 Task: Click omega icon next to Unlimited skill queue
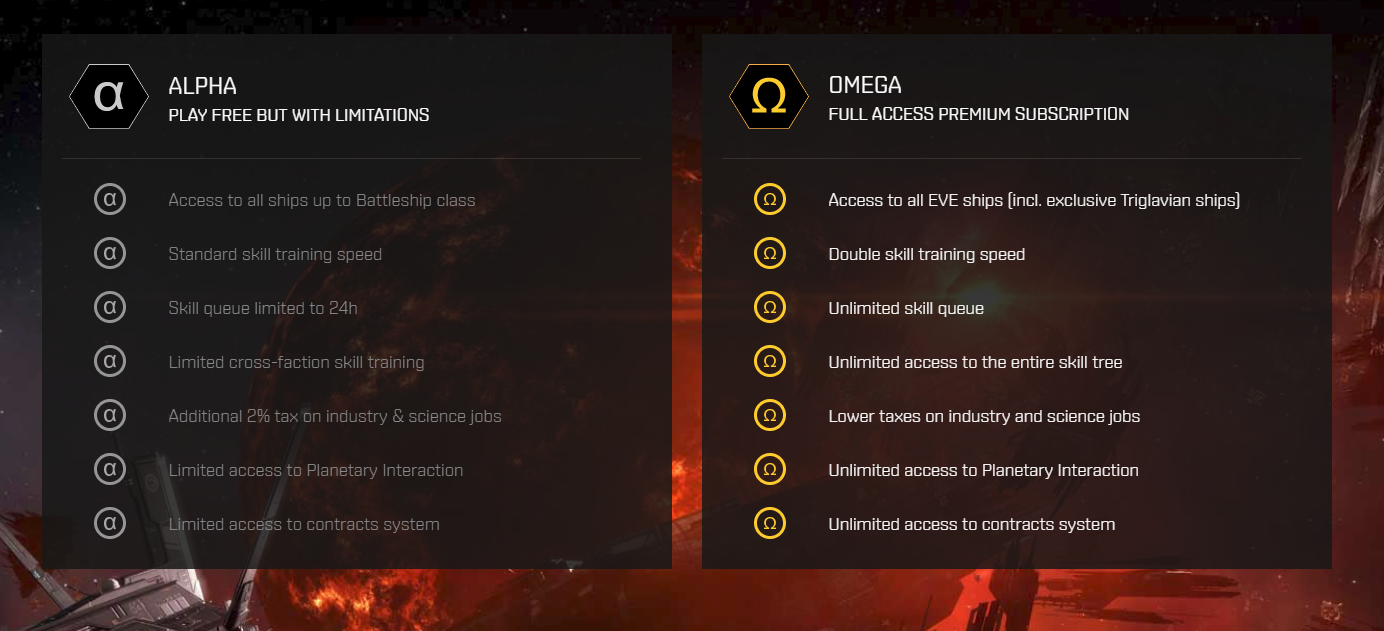(770, 308)
